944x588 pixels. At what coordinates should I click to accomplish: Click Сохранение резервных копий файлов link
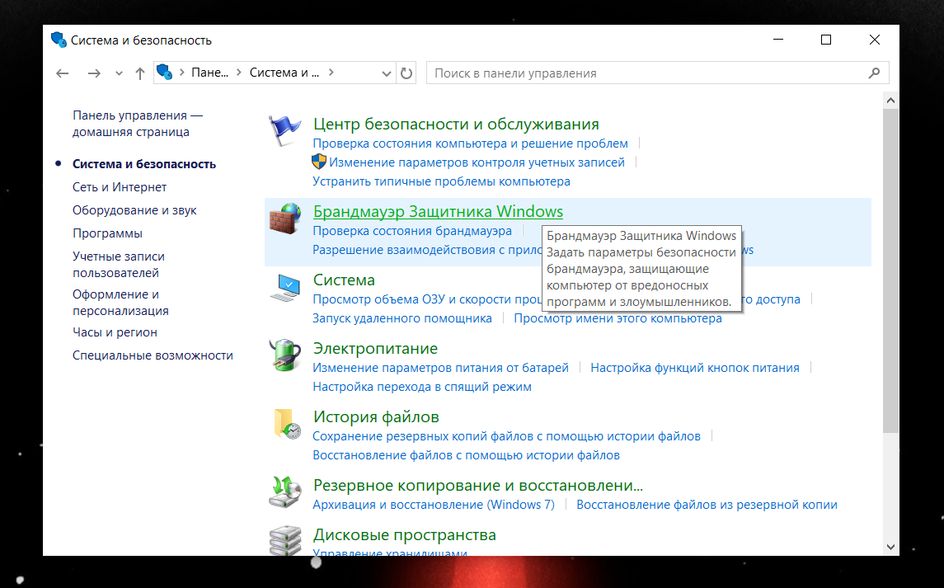click(x=506, y=436)
